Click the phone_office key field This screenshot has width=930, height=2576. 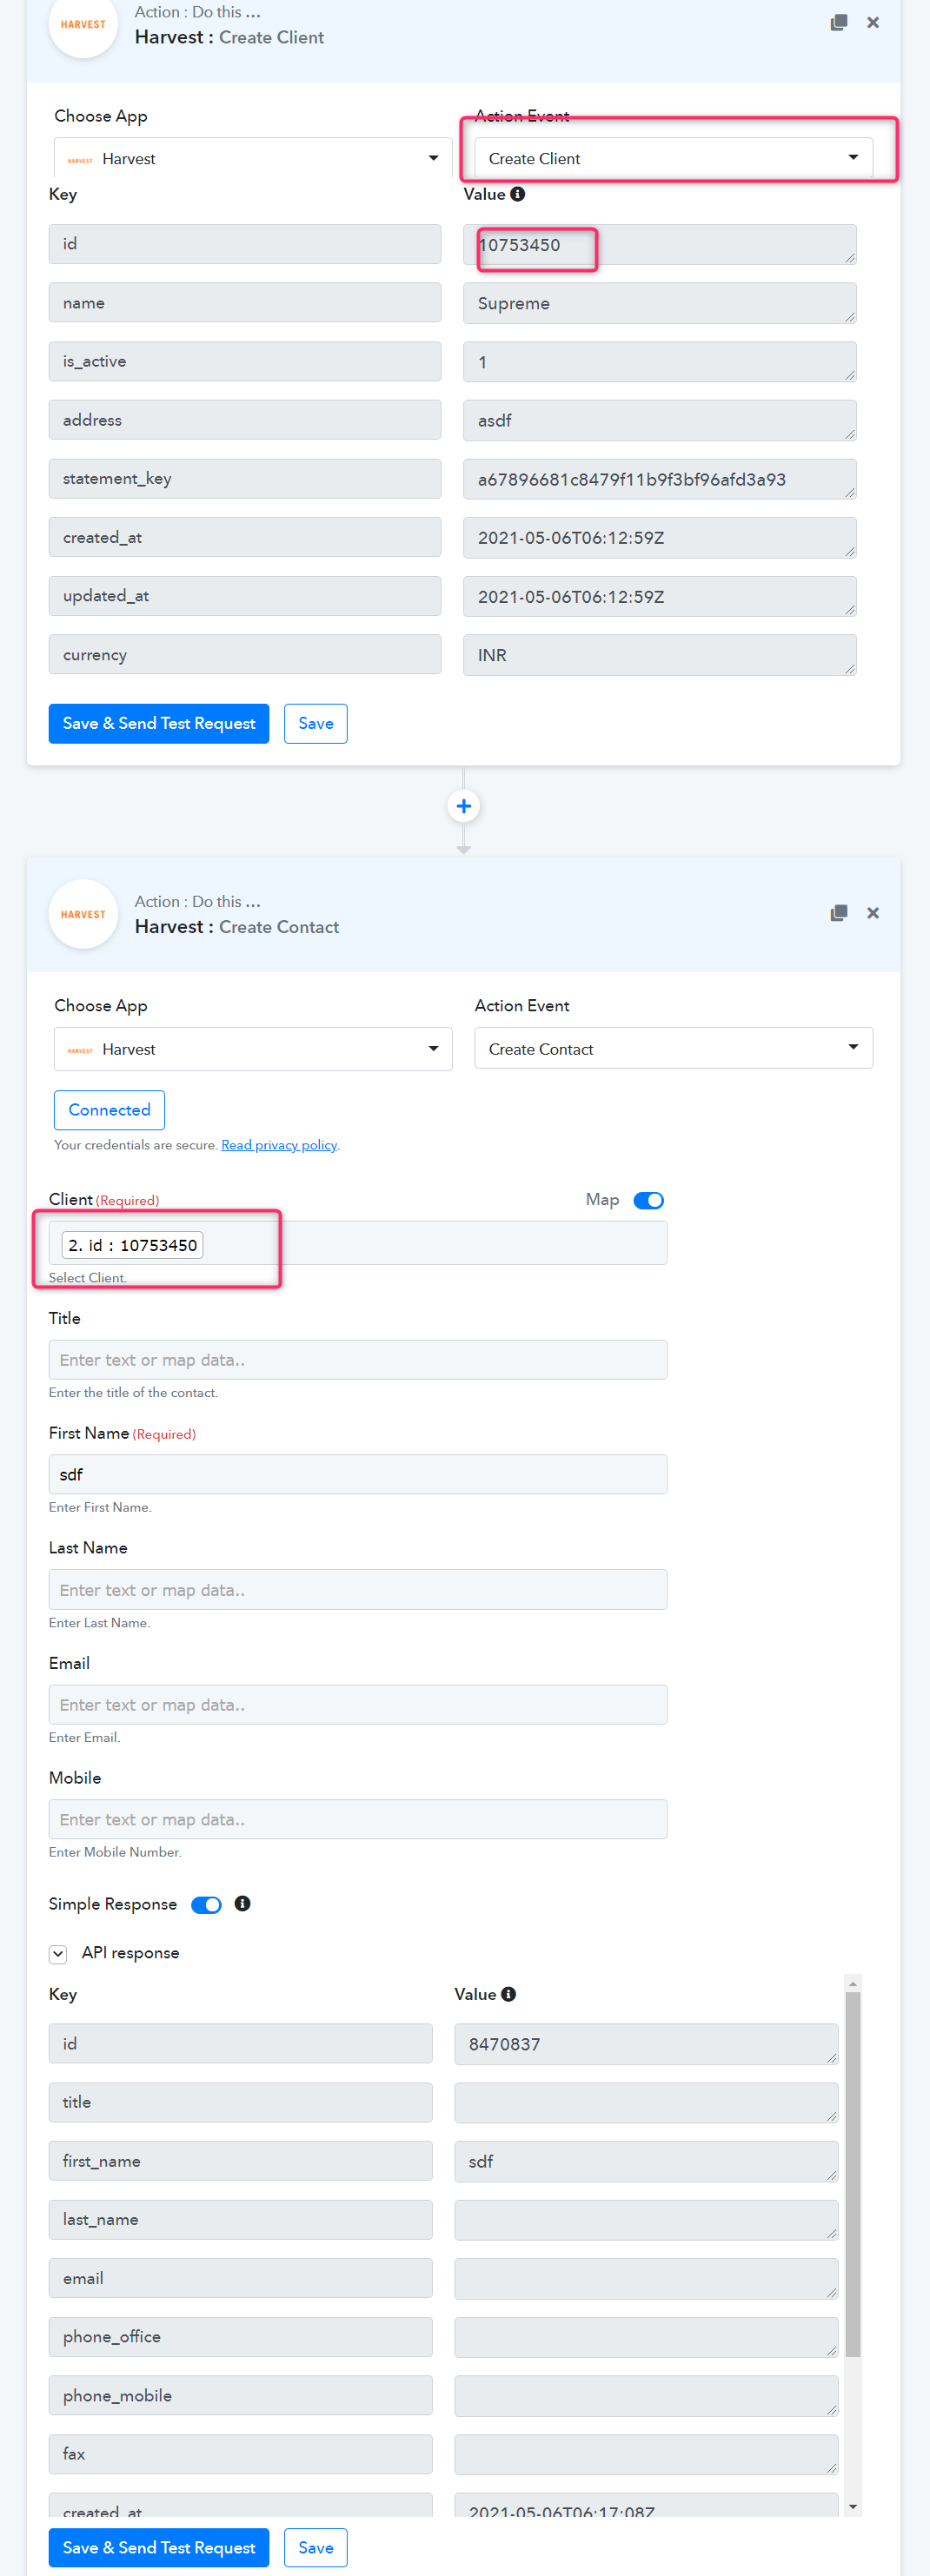(241, 2337)
